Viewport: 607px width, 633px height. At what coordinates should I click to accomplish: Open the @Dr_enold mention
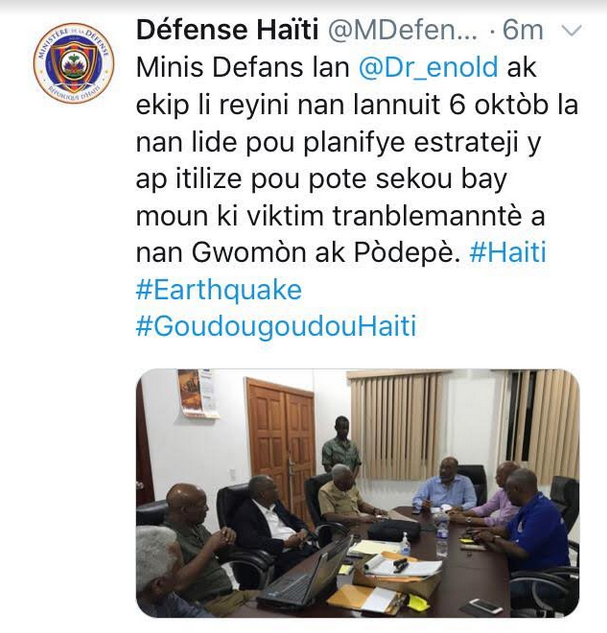[428, 67]
